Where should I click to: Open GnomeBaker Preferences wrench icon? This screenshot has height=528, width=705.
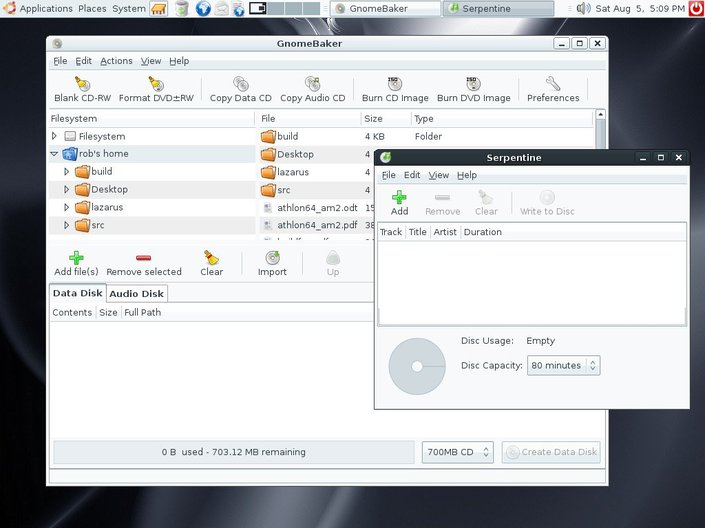pos(553,84)
